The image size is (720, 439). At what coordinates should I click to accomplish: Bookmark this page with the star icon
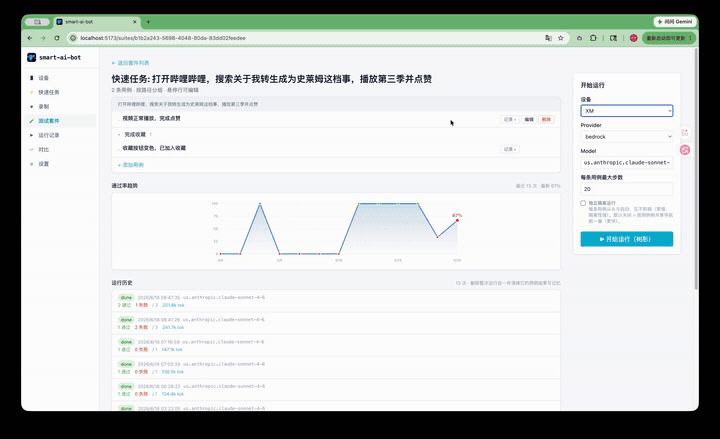pyautogui.click(x=561, y=38)
